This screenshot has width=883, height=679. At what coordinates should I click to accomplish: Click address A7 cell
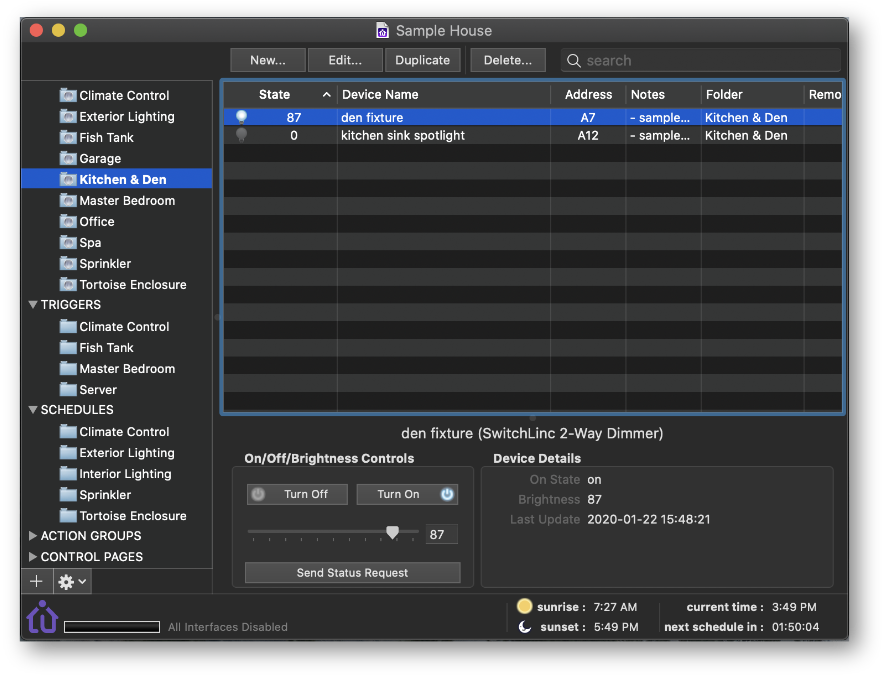pos(588,117)
